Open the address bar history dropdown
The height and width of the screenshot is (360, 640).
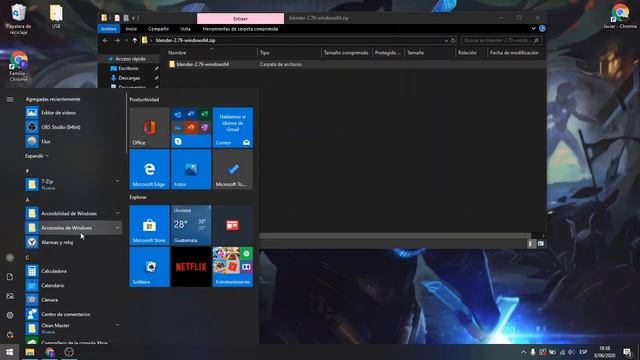(446, 40)
